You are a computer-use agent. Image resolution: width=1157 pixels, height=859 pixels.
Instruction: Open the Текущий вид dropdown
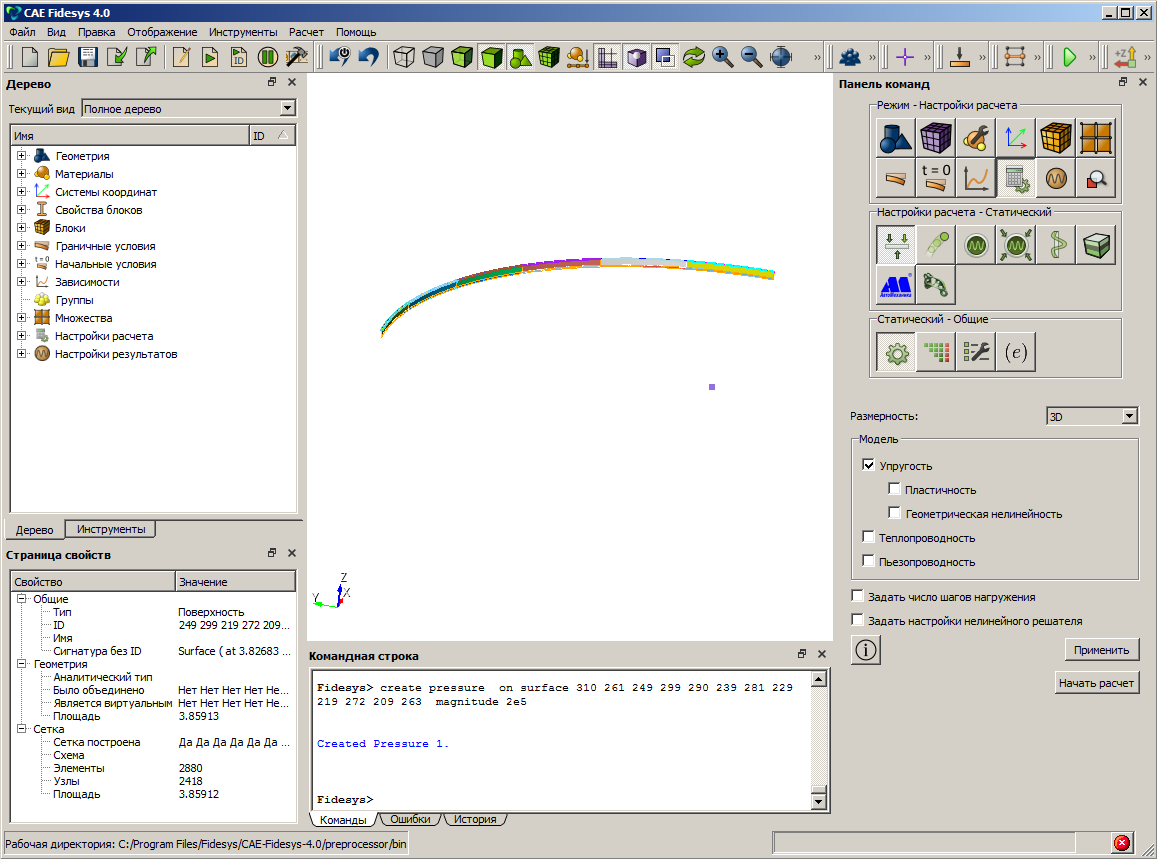[x=288, y=108]
